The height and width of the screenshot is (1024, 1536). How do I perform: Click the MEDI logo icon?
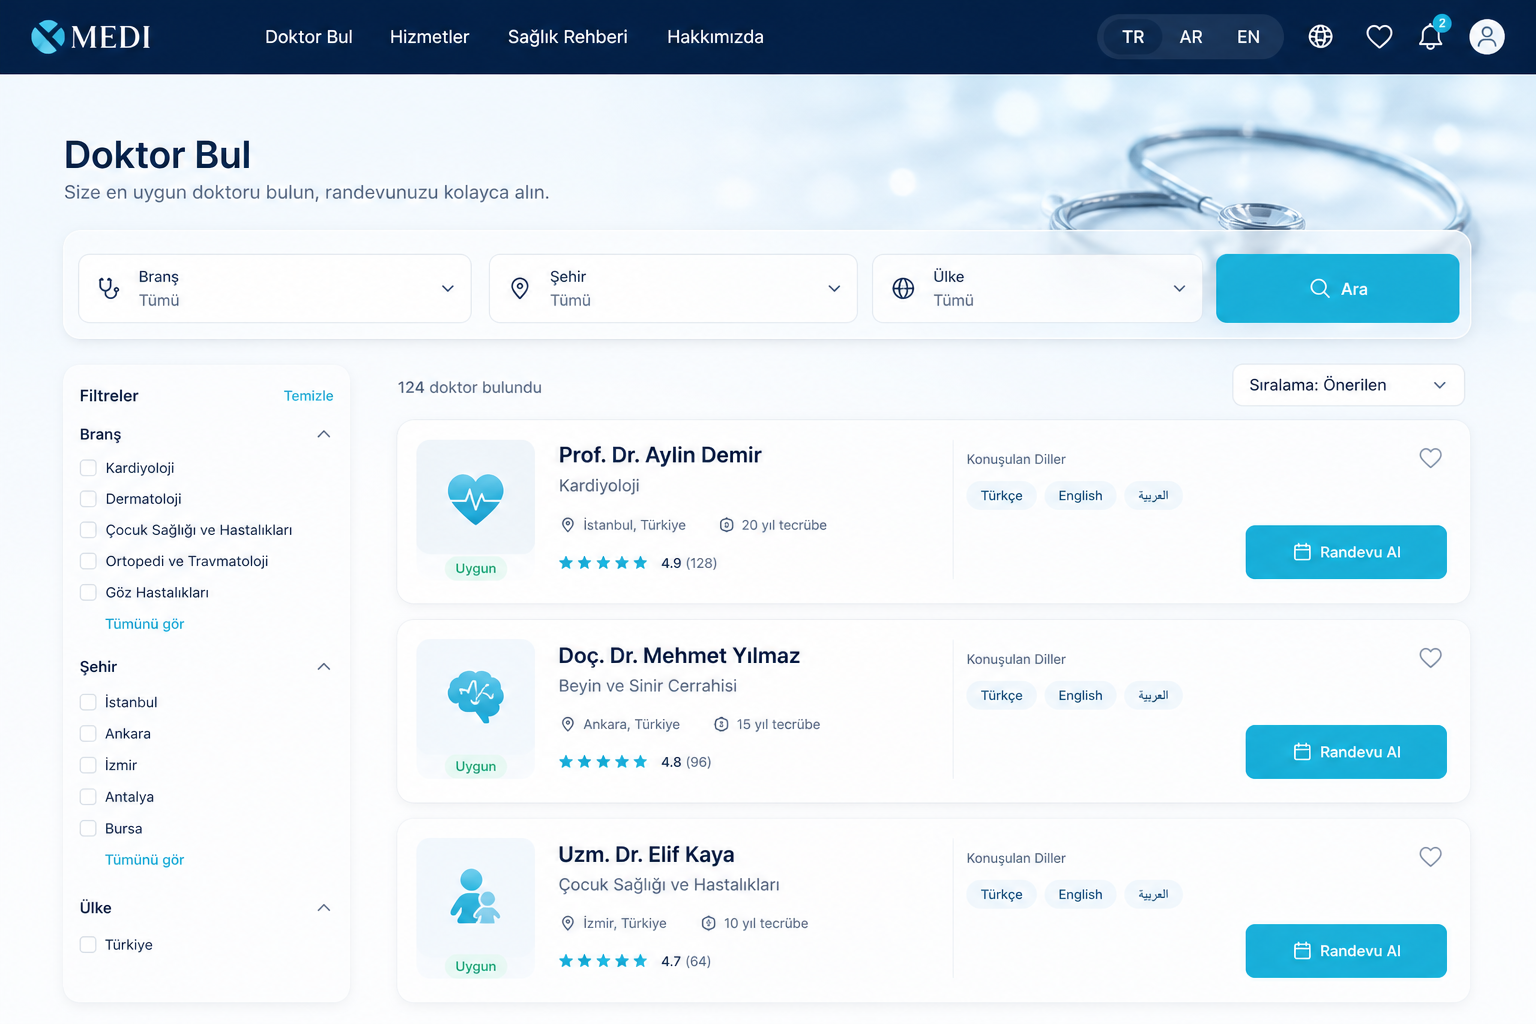point(48,37)
